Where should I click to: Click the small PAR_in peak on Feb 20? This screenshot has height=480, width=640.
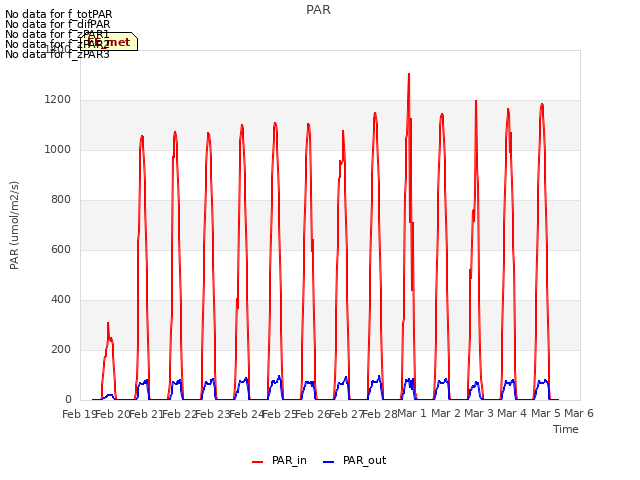(108, 324)
